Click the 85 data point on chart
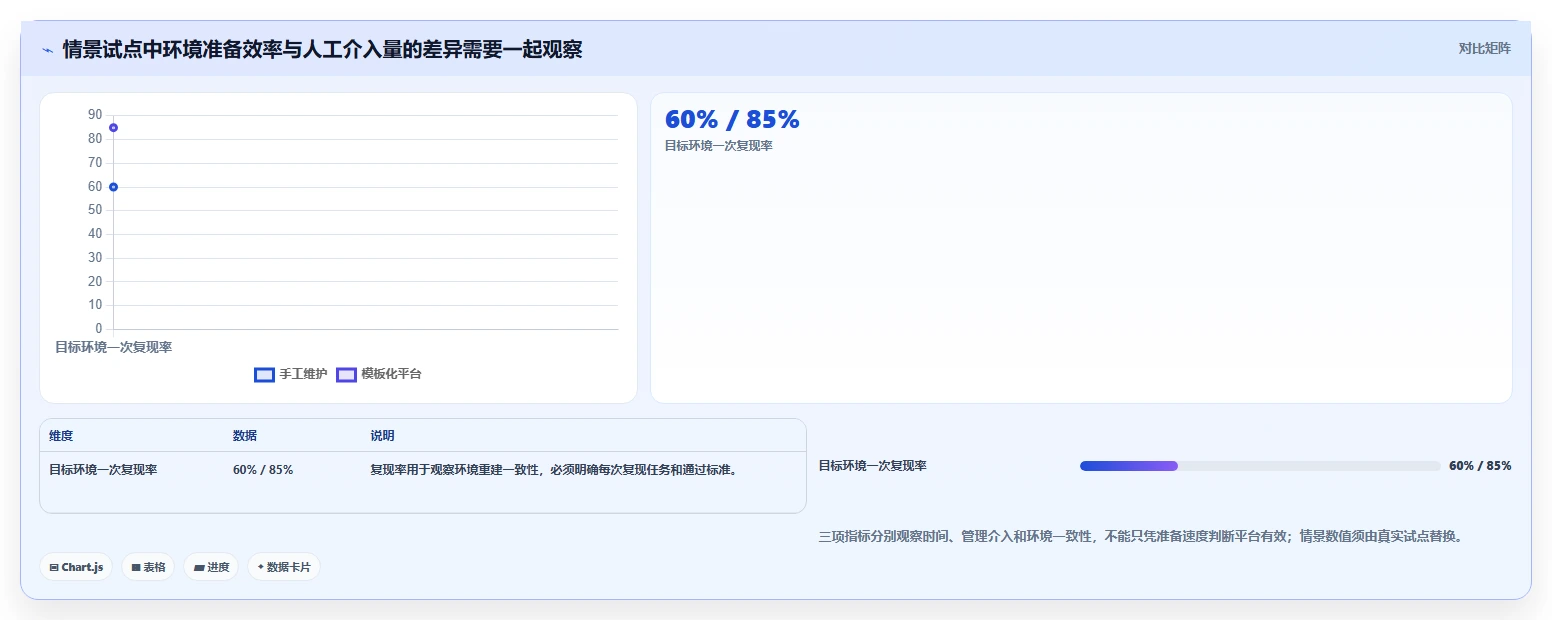 pos(114,128)
